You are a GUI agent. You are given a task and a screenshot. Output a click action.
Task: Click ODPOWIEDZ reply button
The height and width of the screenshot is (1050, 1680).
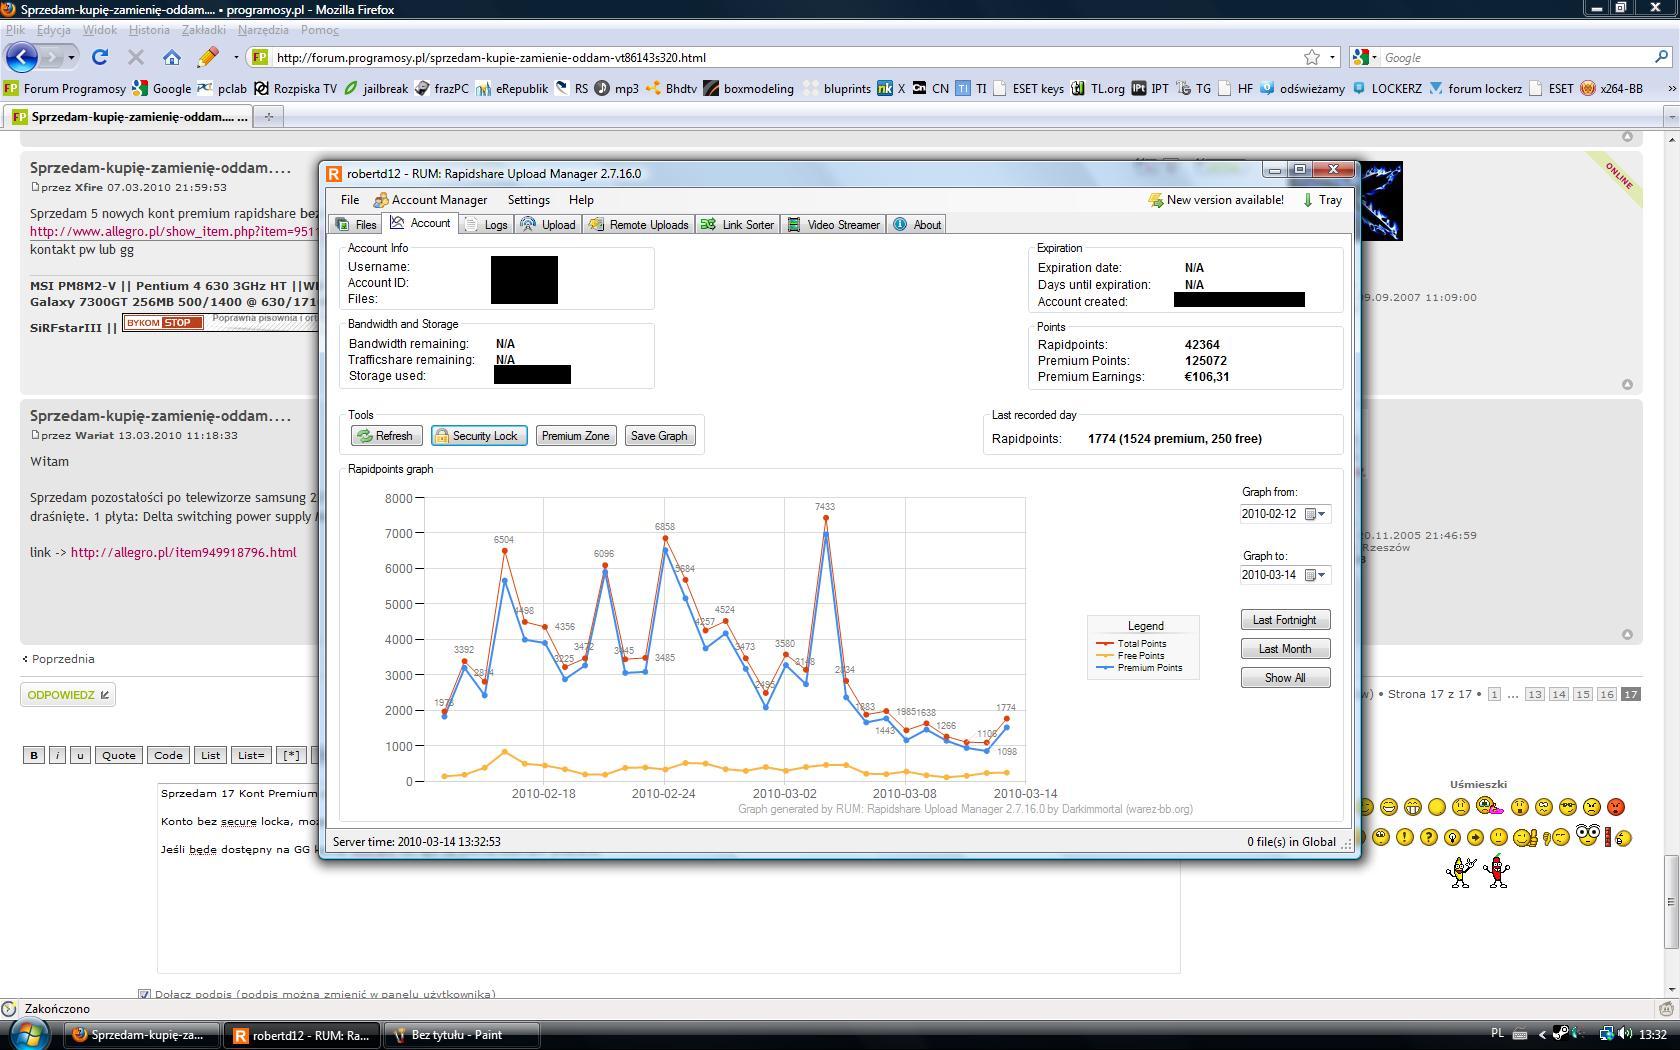point(68,695)
